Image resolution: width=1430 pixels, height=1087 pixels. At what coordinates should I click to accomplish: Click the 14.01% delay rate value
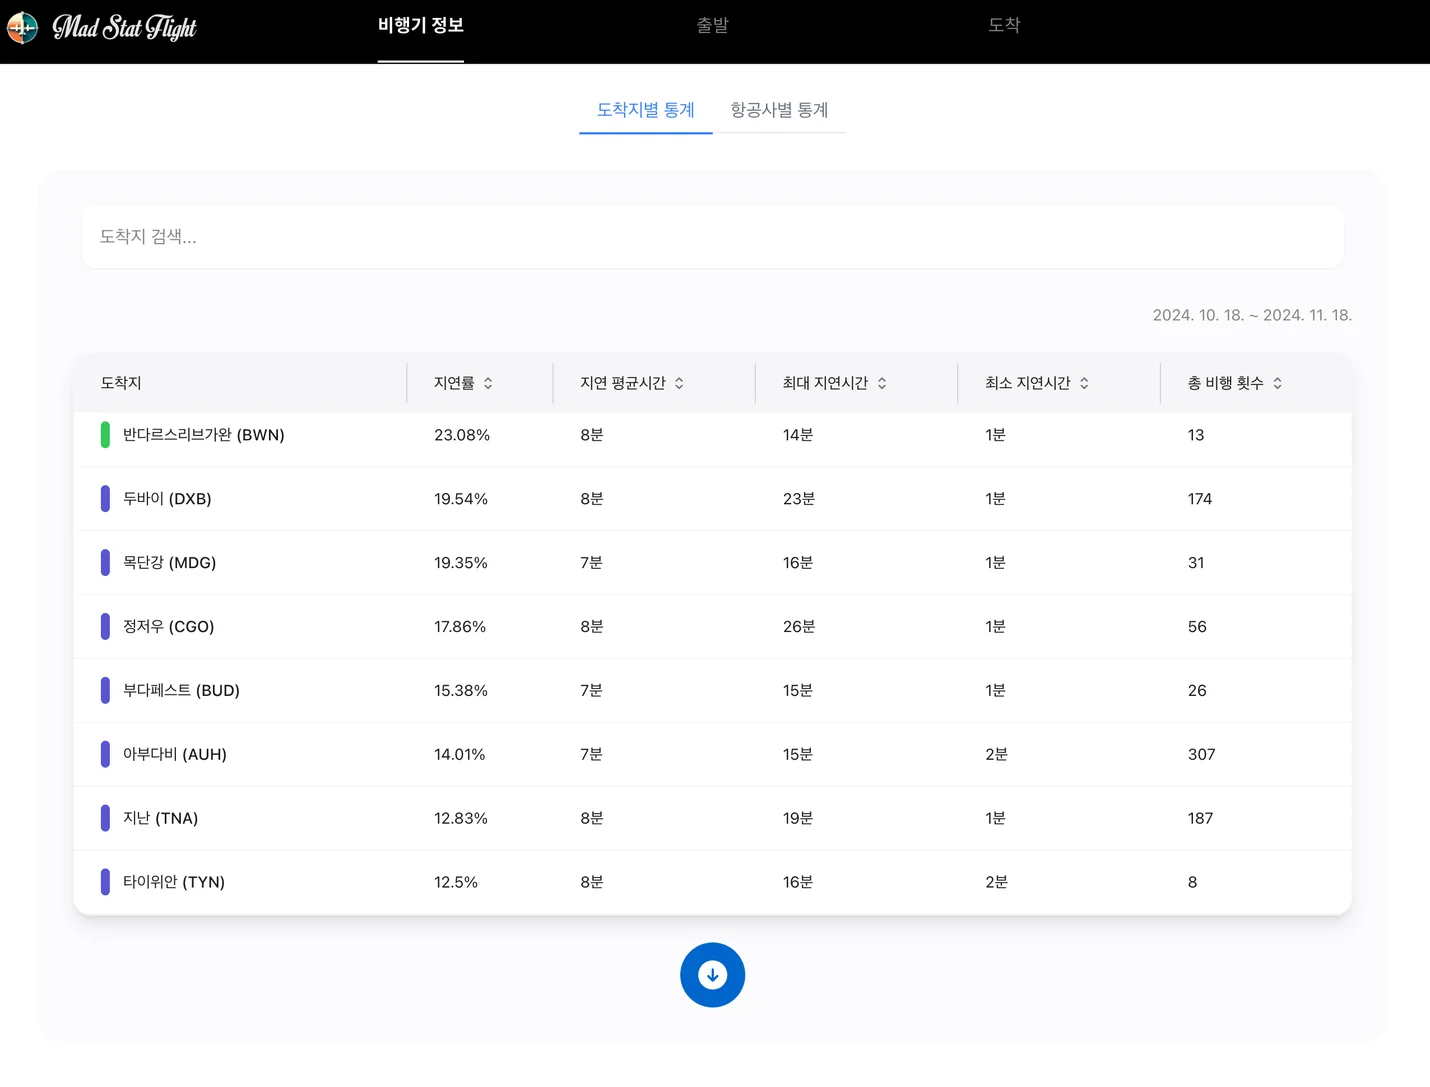tap(460, 755)
